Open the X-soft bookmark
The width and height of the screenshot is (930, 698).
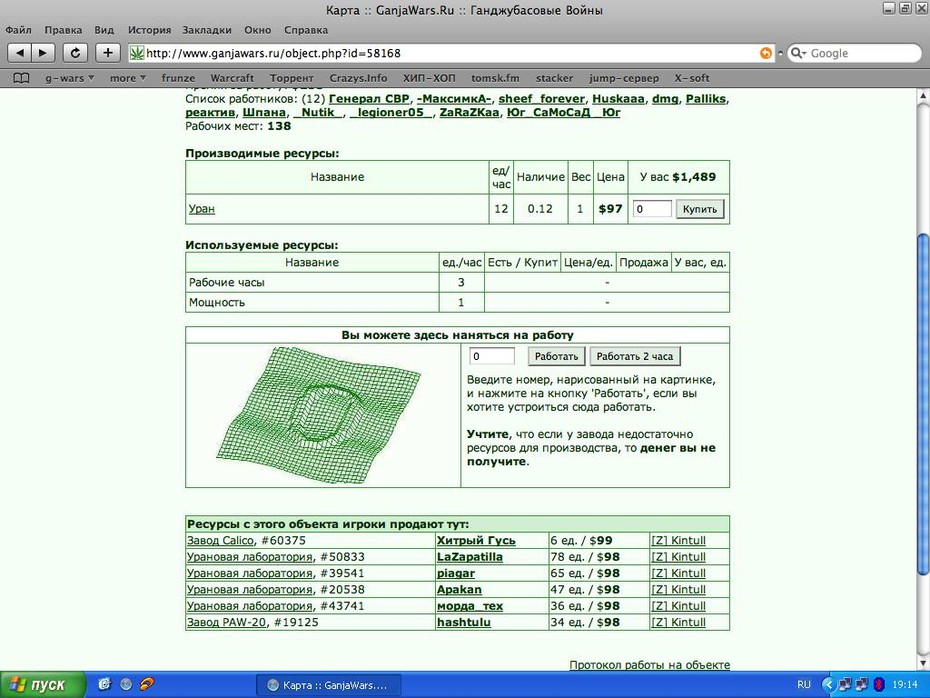point(692,78)
